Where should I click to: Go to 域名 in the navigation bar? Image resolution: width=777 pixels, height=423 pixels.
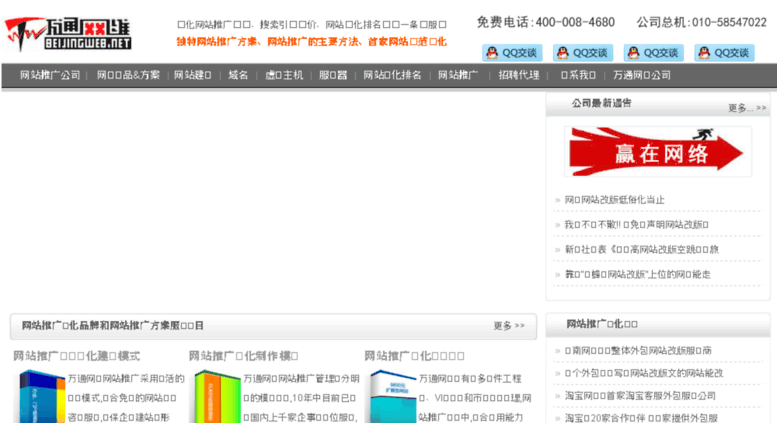point(238,75)
